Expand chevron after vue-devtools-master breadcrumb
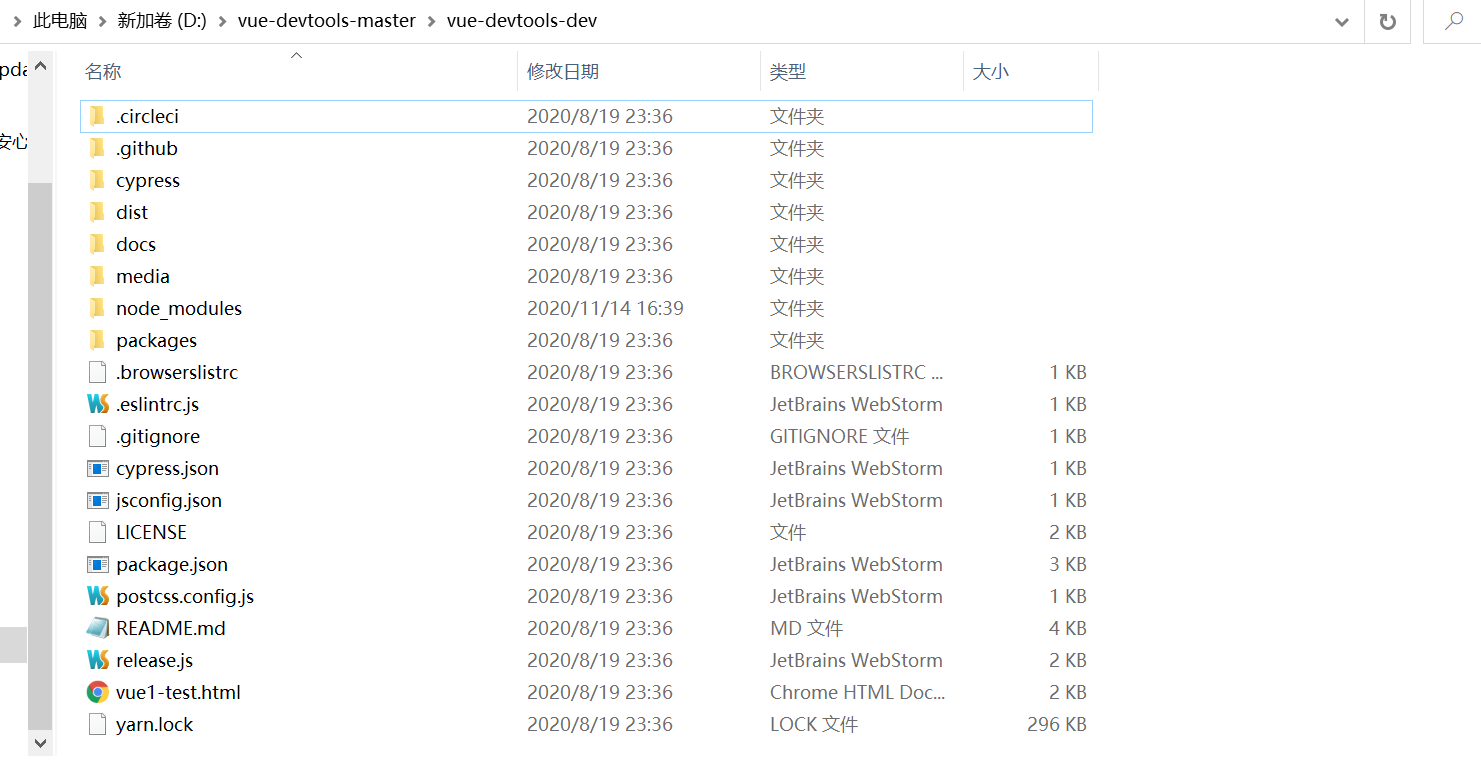The image size is (1481, 764). 431,21
